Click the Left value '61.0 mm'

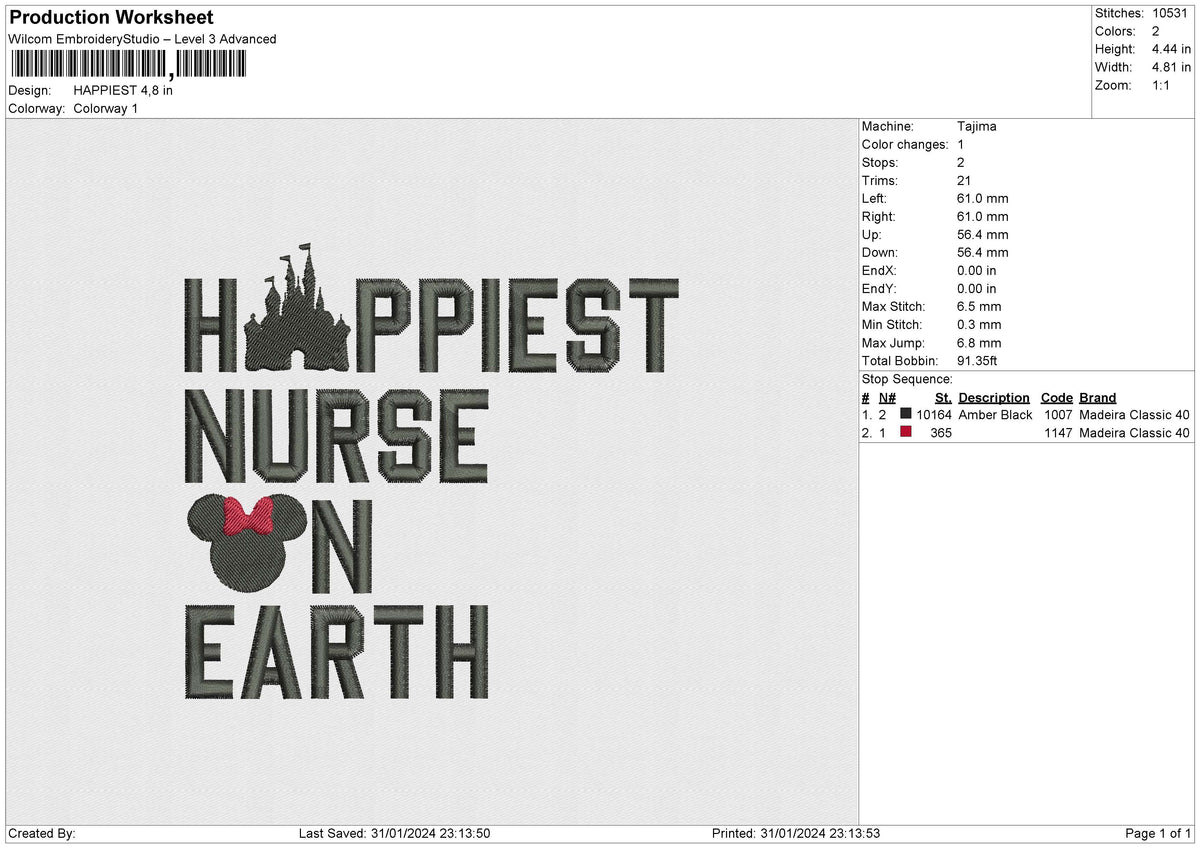click(x=982, y=198)
